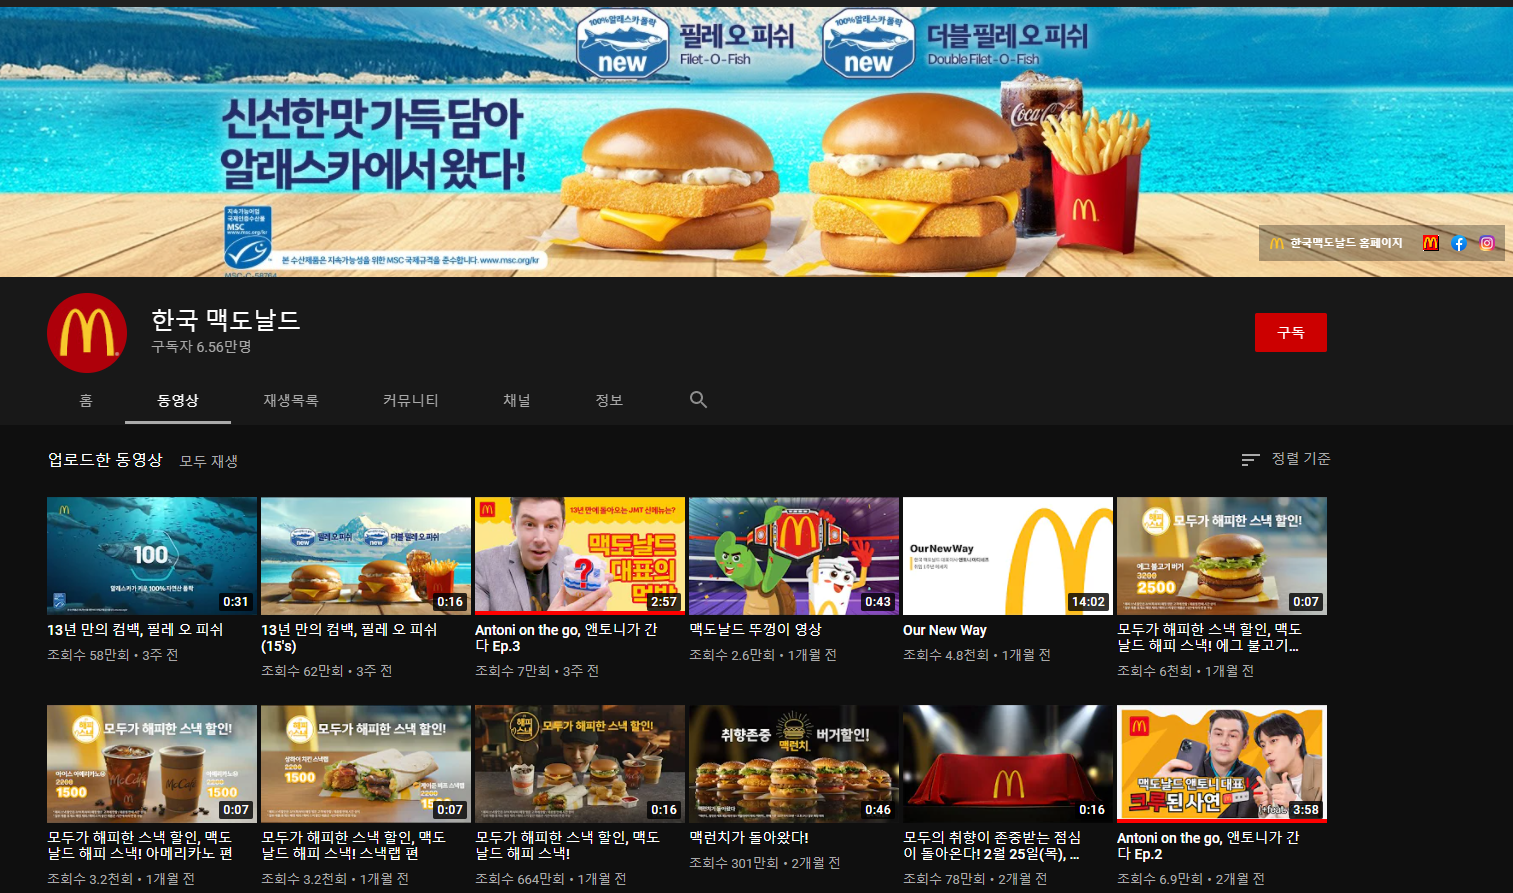Image resolution: width=1513 pixels, height=893 pixels.
Task: Click title Antoni on the go Ep.3
Action: coord(566,638)
